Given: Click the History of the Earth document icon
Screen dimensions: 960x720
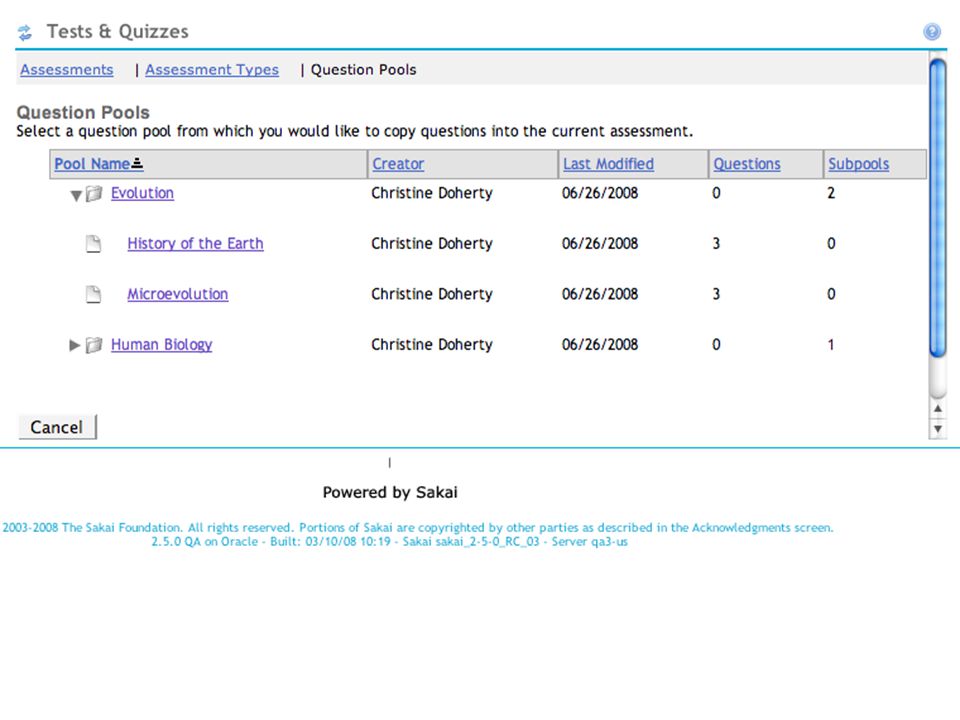Looking at the screenshot, I should pos(93,244).
